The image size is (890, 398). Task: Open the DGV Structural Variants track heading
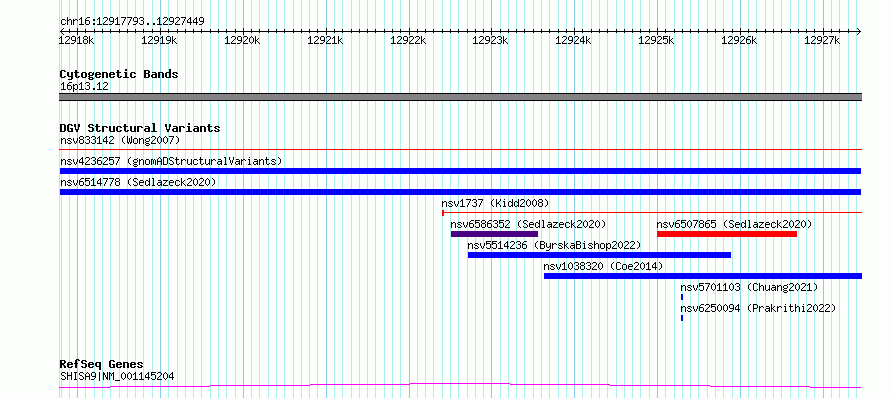[x=140, y=128]
